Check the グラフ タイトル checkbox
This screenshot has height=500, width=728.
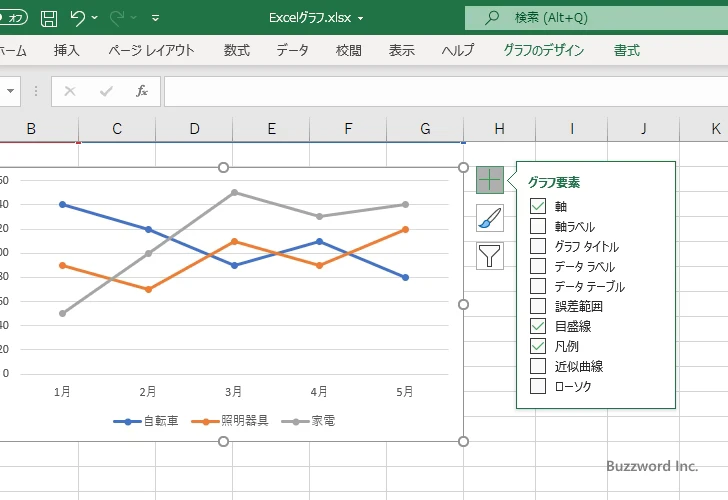click(538, 246)
